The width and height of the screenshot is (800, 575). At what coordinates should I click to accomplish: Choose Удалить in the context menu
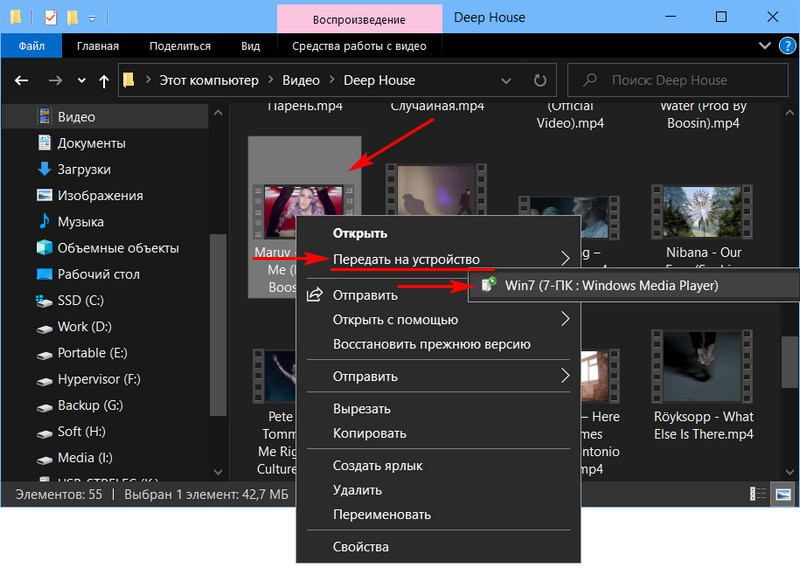click(438, 490)
